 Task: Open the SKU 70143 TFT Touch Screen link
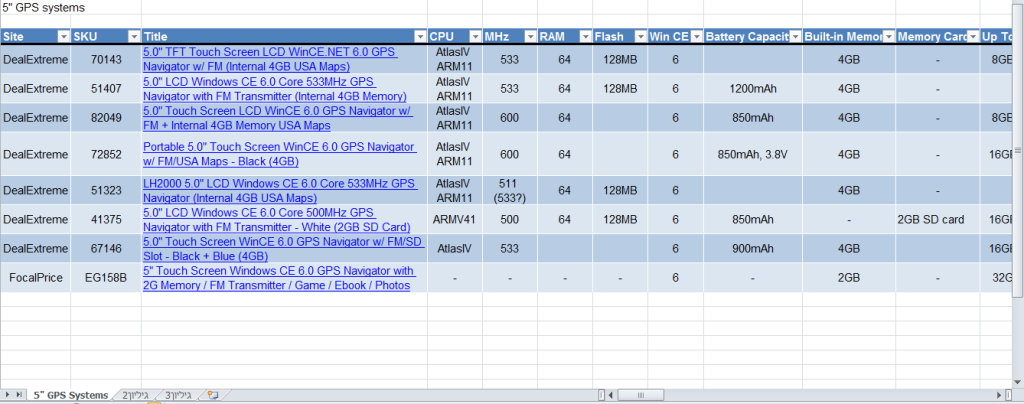270,59
